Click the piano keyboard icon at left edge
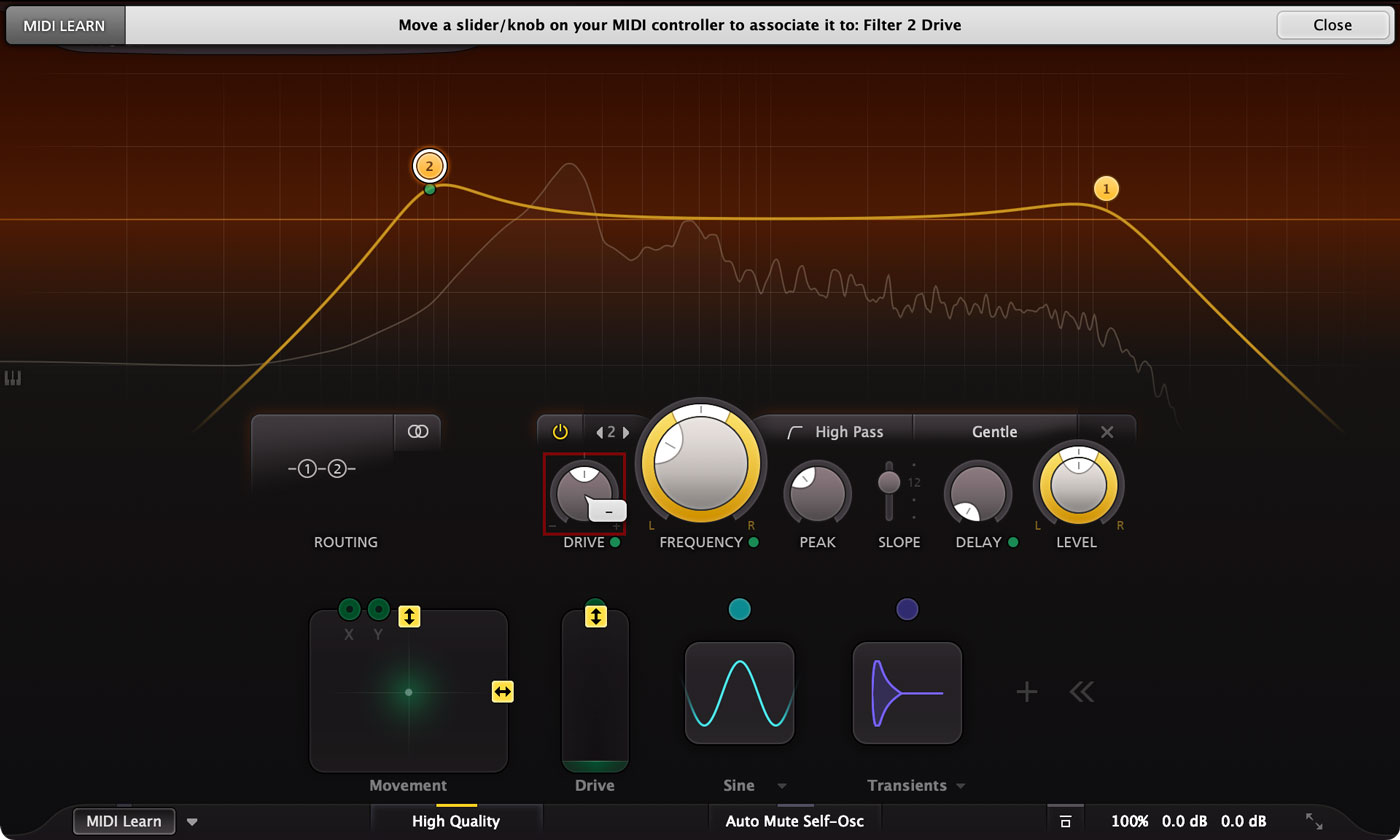The image size is (1400, 840). 13,378
